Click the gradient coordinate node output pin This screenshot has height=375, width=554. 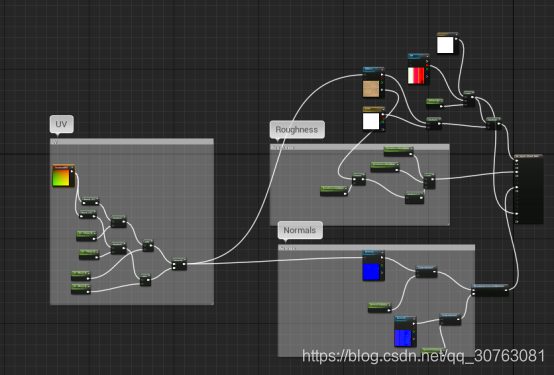[x=72, y=172]
